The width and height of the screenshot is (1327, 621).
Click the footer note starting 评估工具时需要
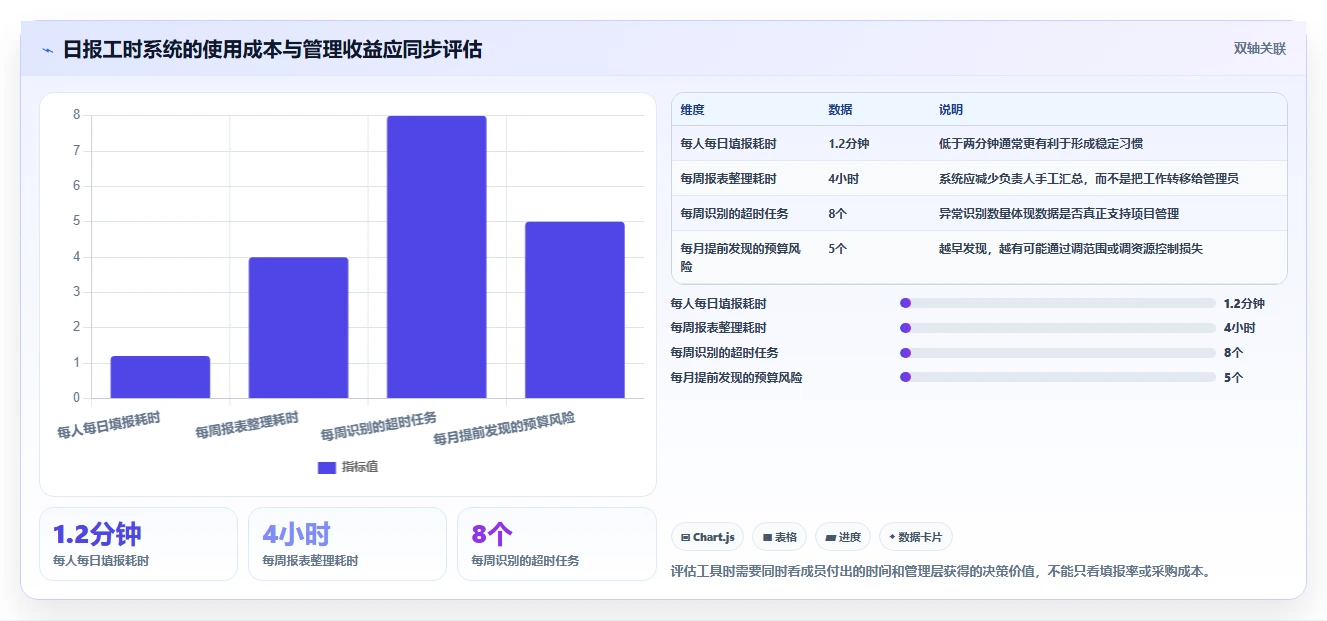pyautogui.click(x=941, y=572)
